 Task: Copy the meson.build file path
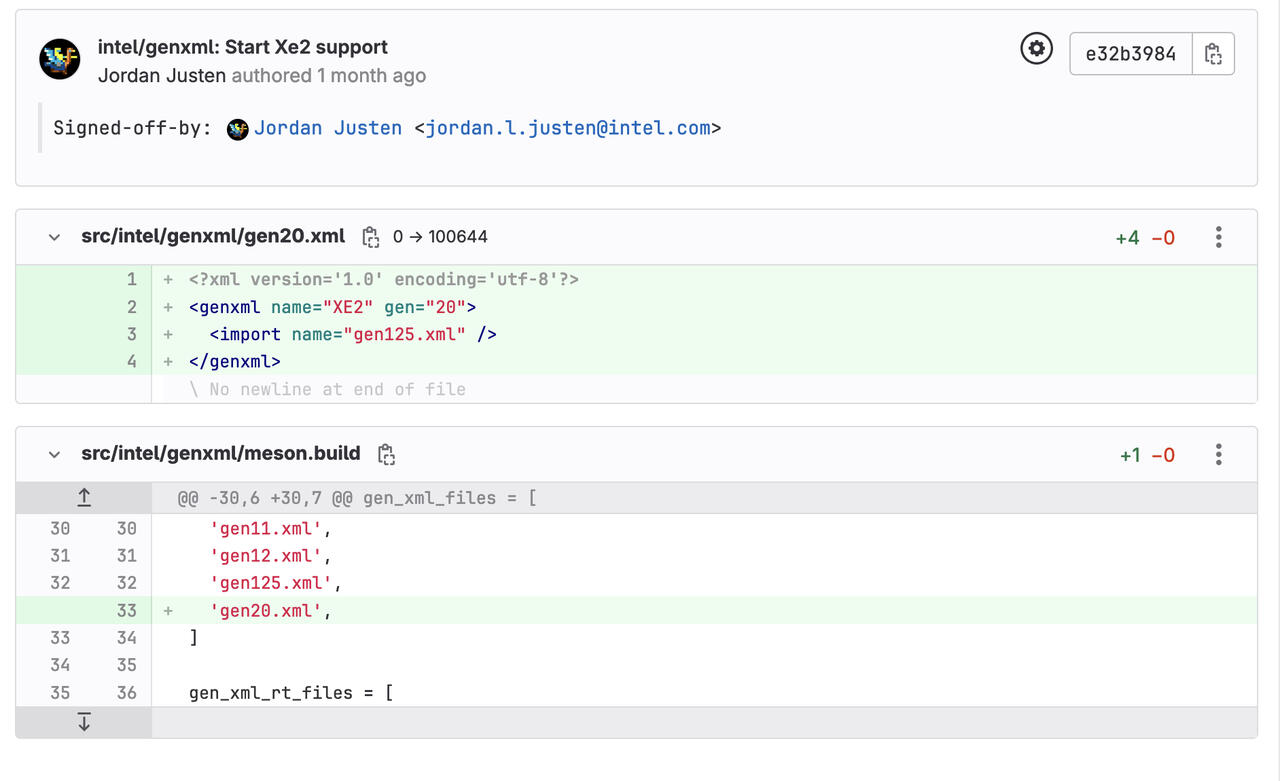[x=386, y=453]
